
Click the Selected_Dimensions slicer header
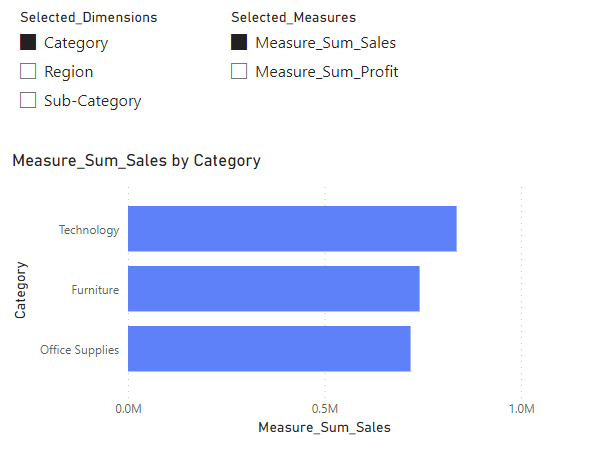89,18
